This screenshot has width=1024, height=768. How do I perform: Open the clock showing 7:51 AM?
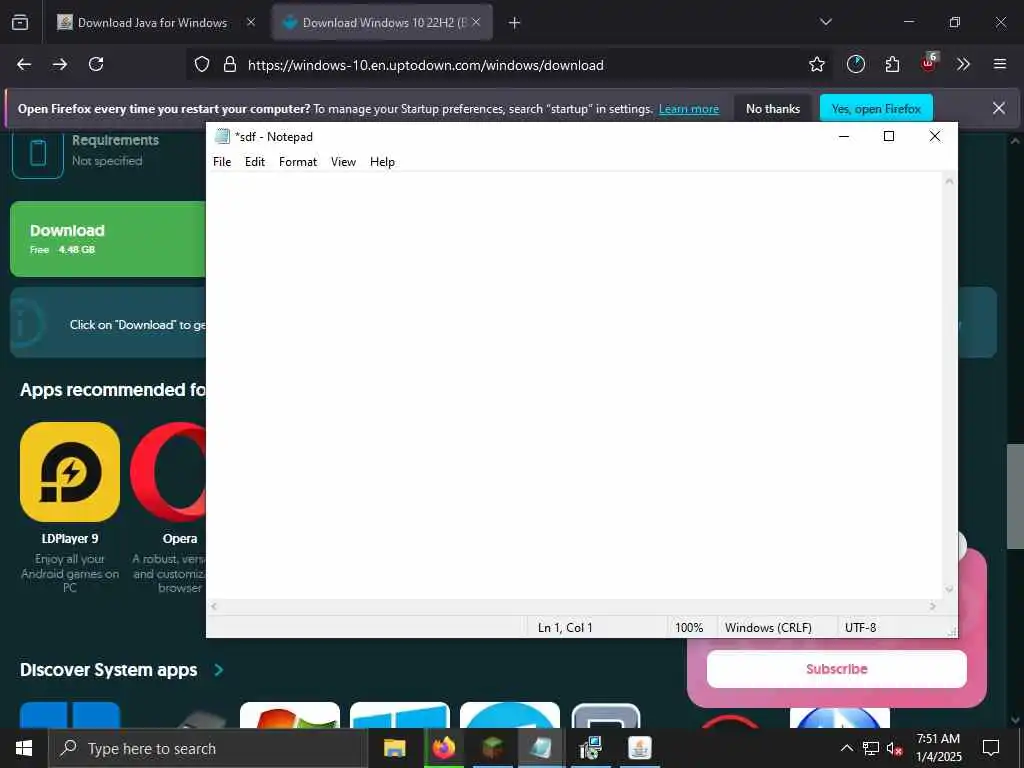coord(938,748)
